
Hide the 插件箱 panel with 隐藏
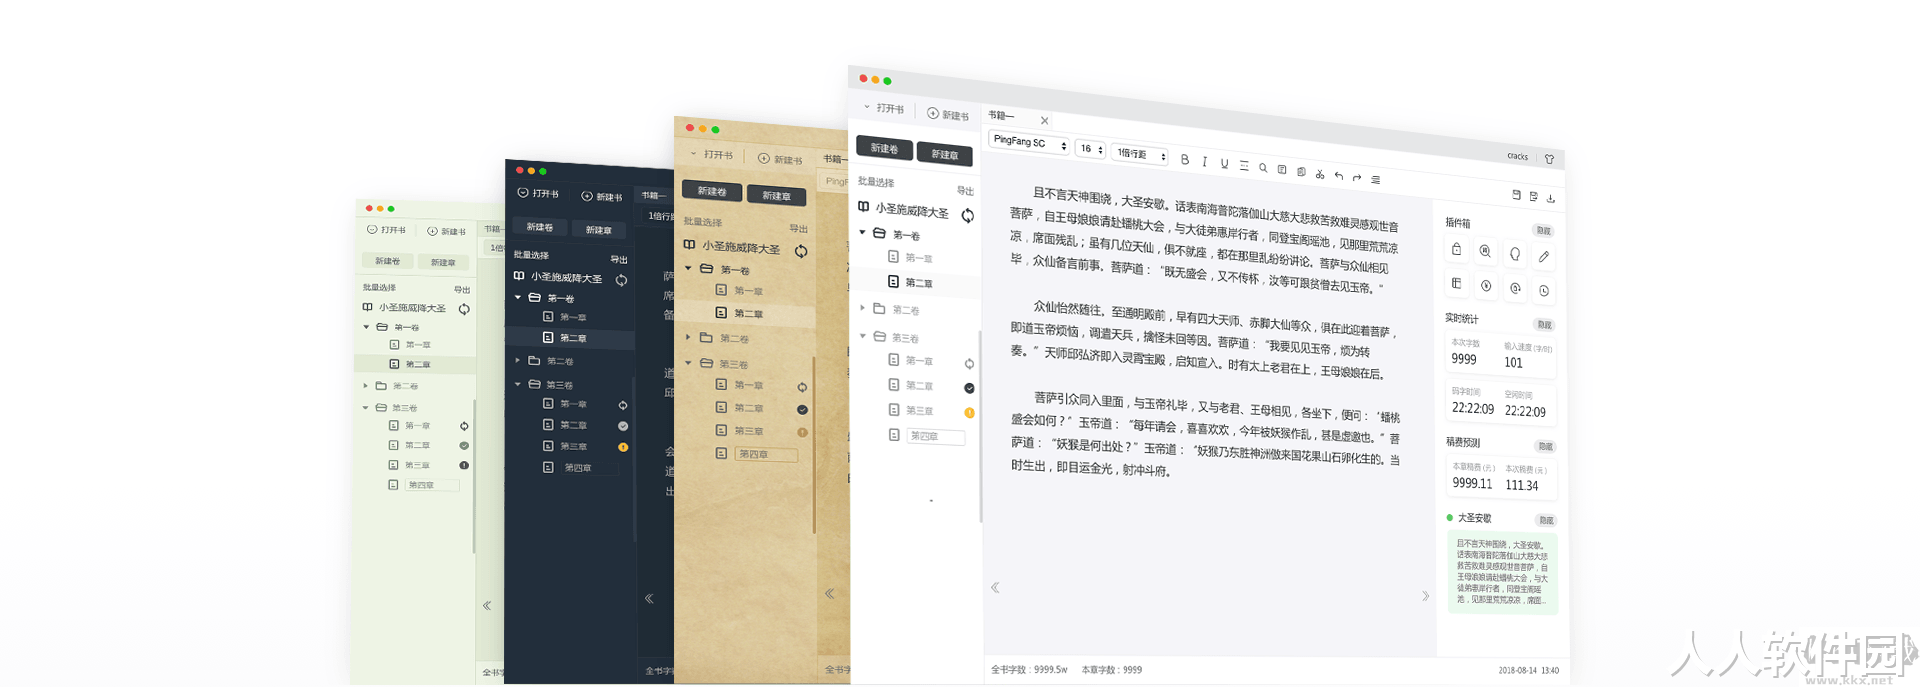click(x=1544, y=231)
